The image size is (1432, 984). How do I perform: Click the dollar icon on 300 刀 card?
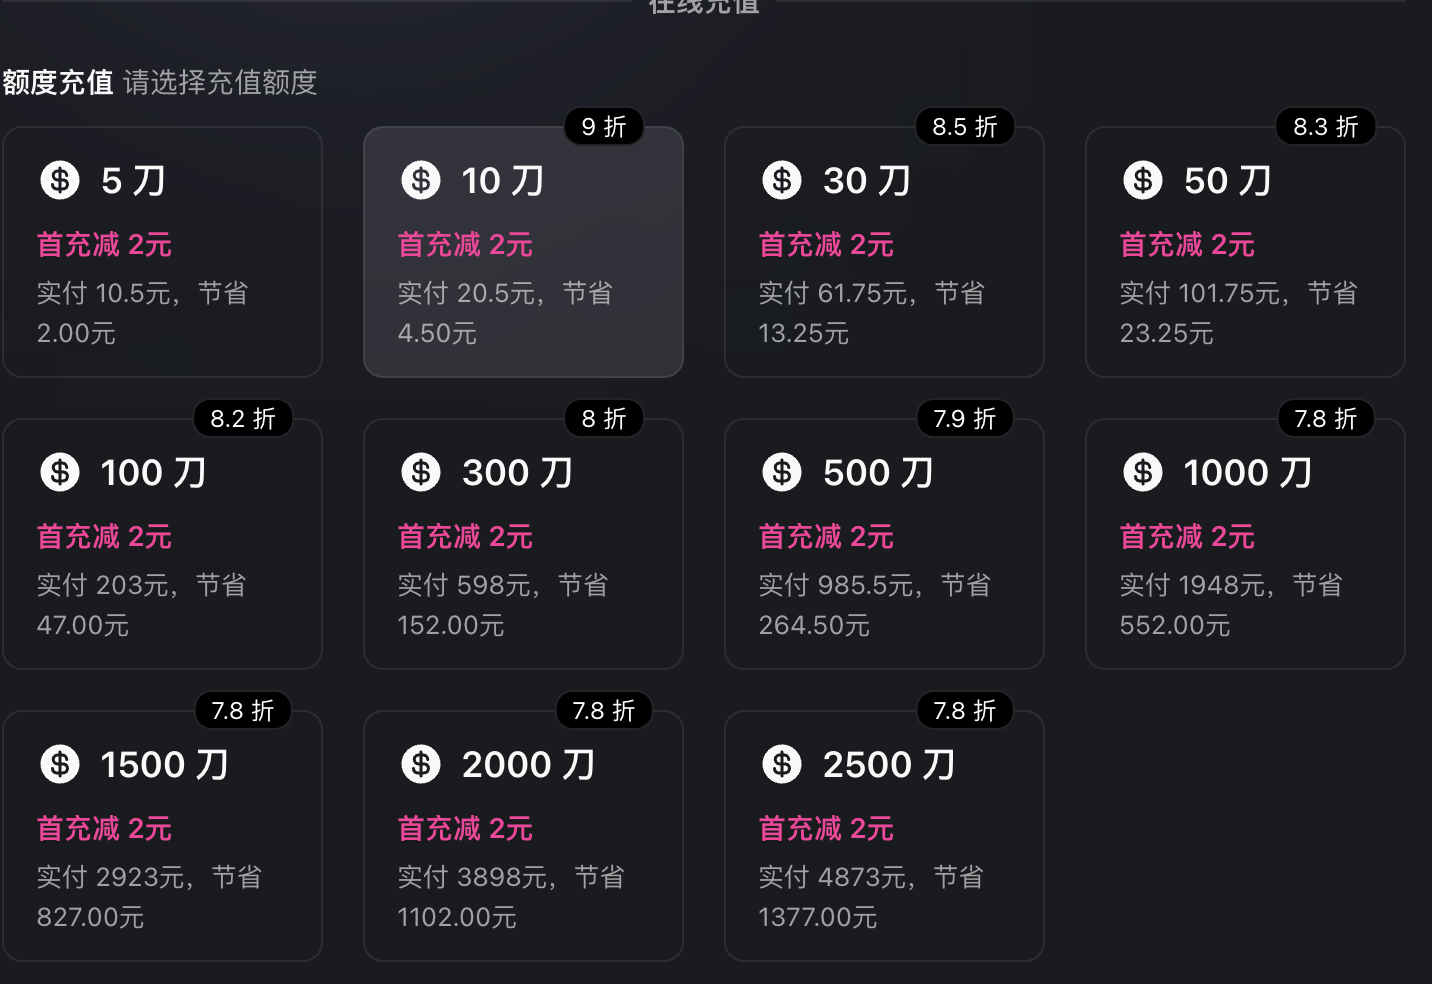coord(421,473)
